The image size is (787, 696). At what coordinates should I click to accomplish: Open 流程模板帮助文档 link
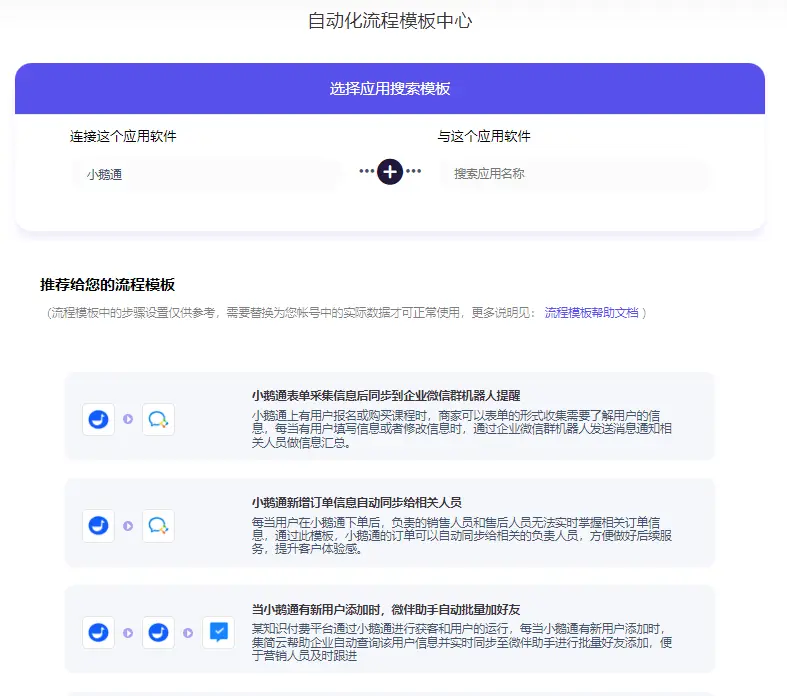[x=591, y=313]
